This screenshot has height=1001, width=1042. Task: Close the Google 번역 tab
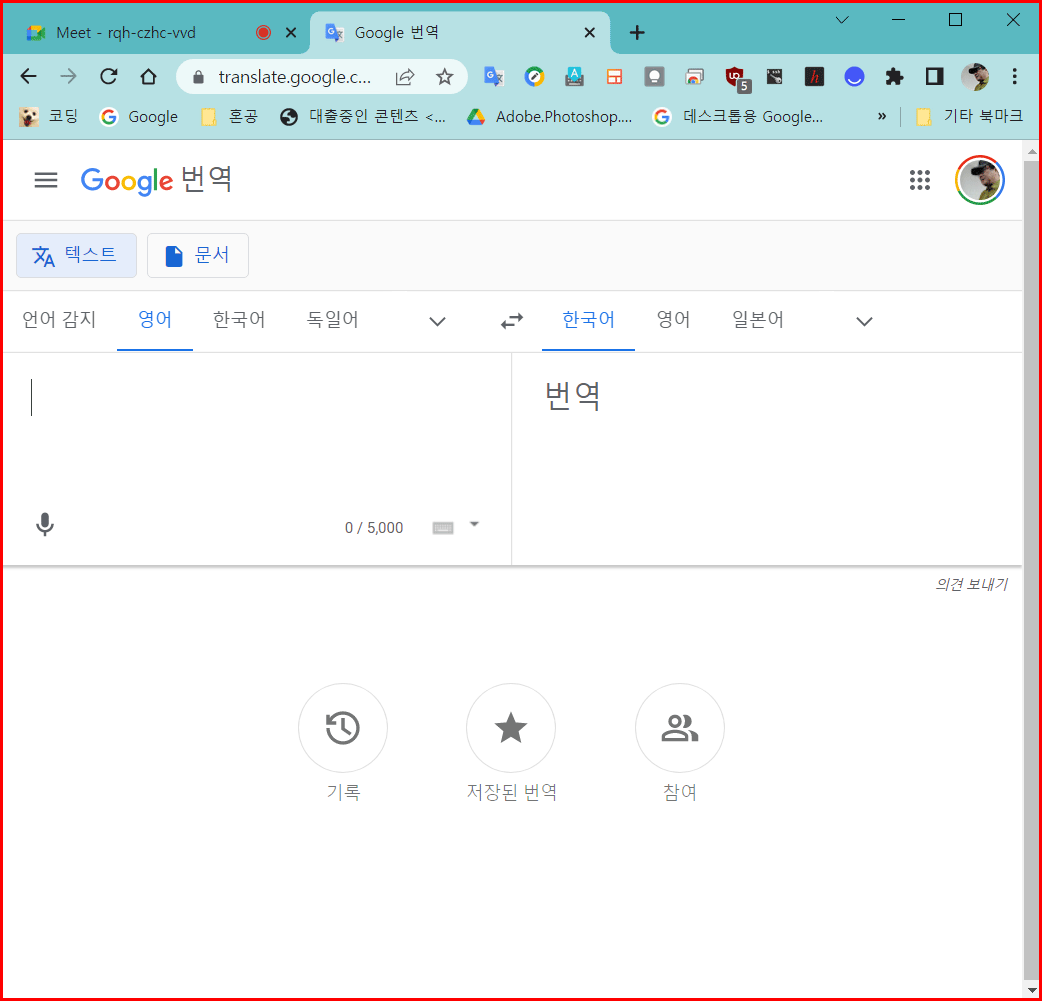pyautogui.click(x=589, y=33)
